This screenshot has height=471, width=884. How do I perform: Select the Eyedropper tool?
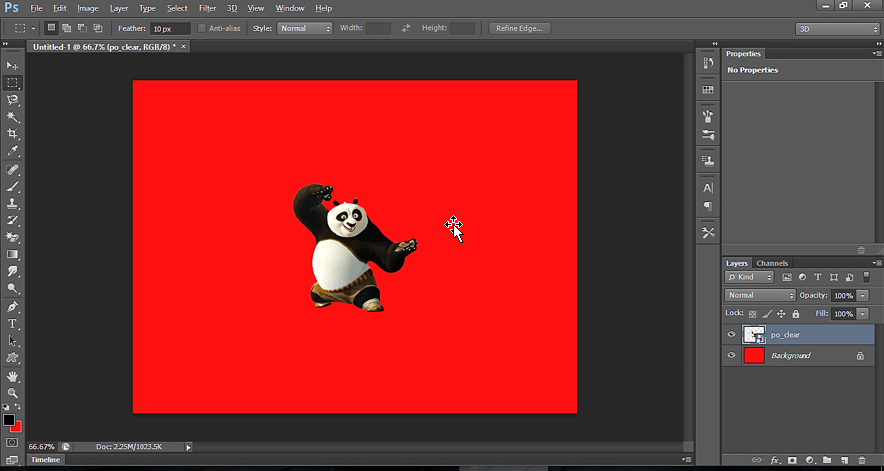click(12, 151)
